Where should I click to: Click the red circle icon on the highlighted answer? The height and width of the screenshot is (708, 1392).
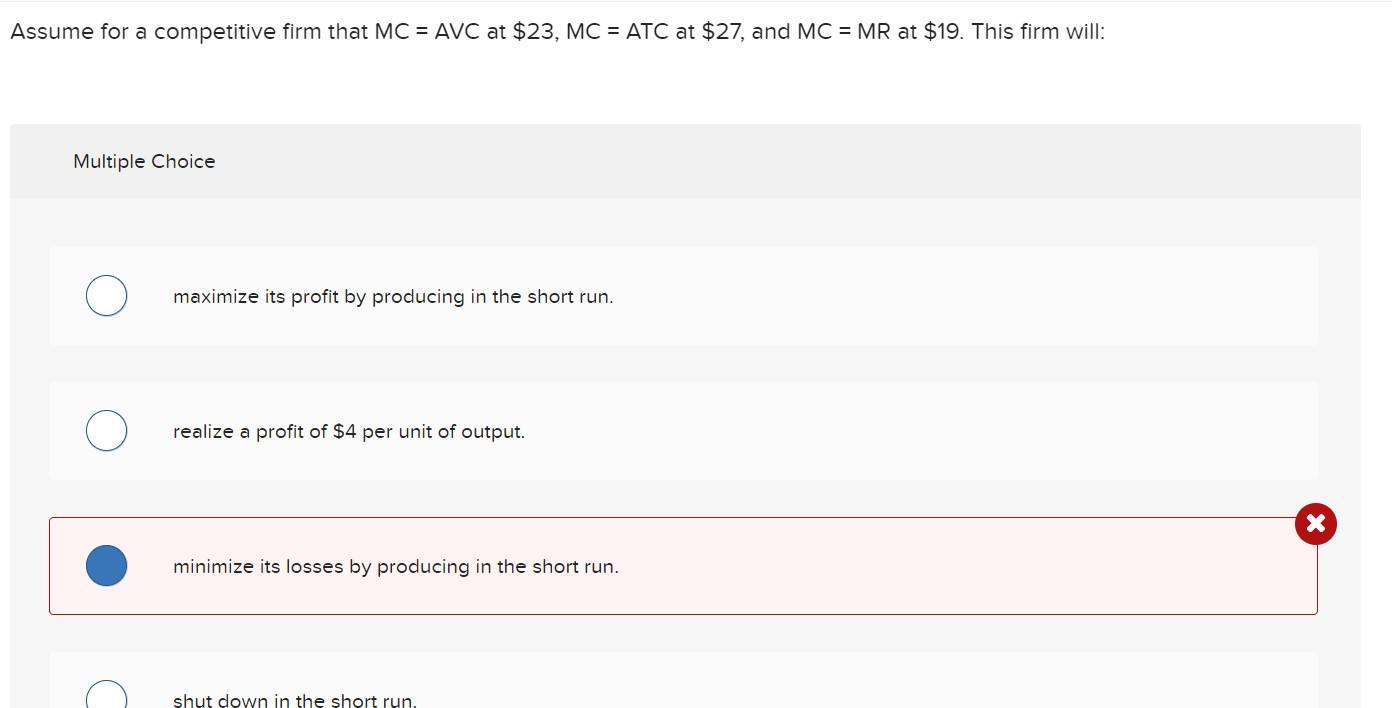point(1315,523)
